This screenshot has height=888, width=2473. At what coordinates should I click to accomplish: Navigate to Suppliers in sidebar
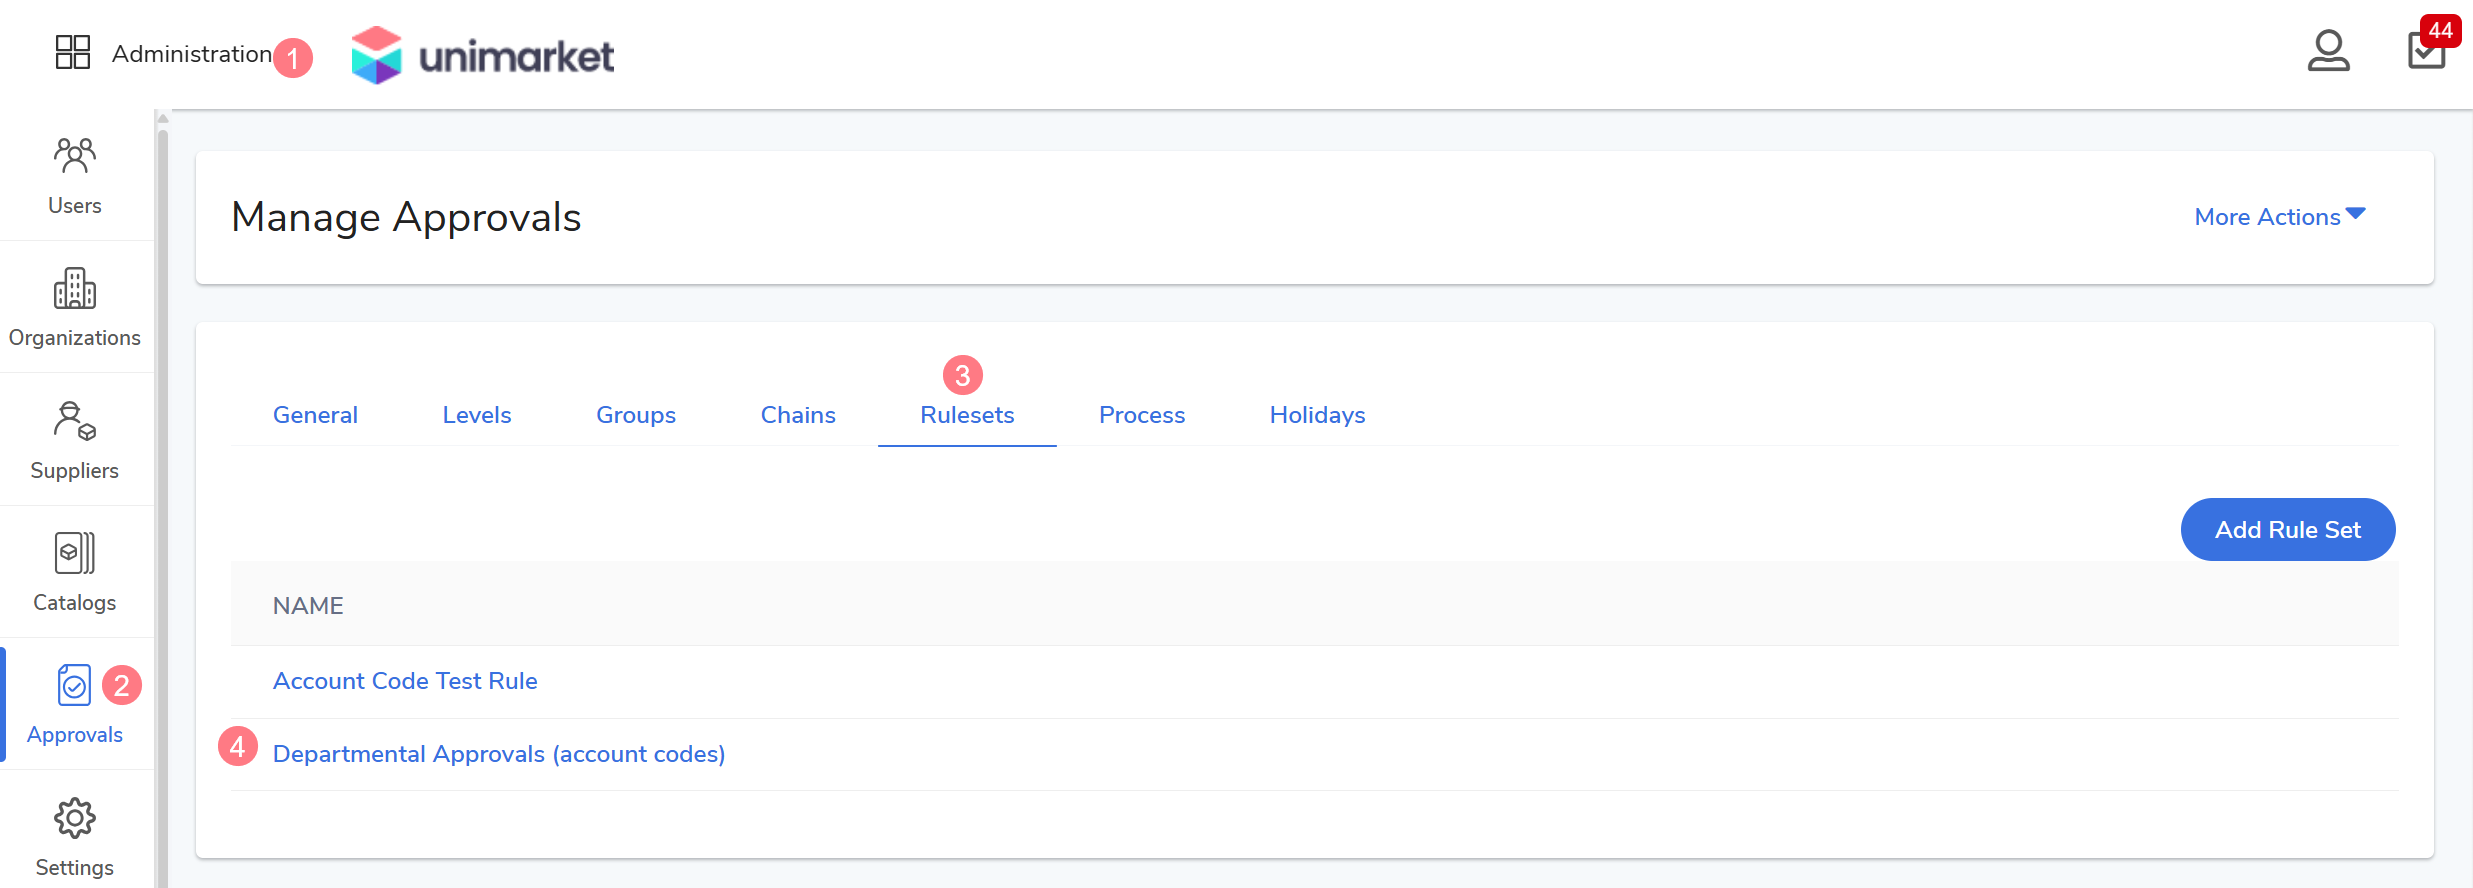point(75,441)
